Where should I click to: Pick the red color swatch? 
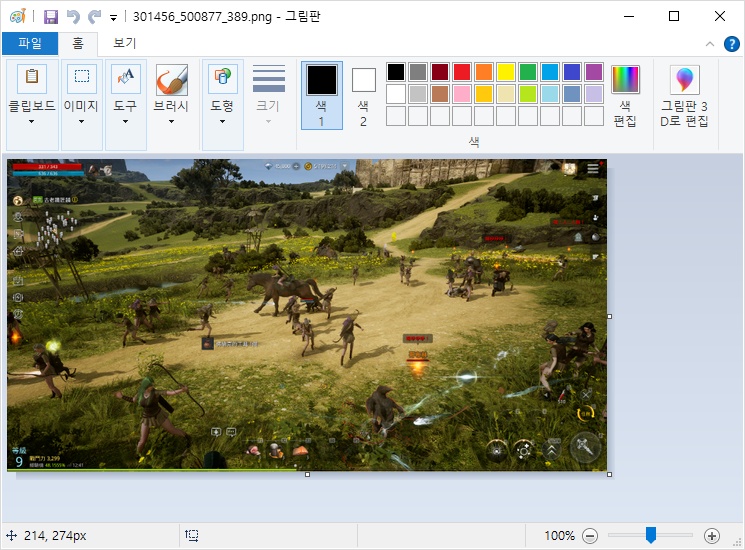[x=462, y=72]
